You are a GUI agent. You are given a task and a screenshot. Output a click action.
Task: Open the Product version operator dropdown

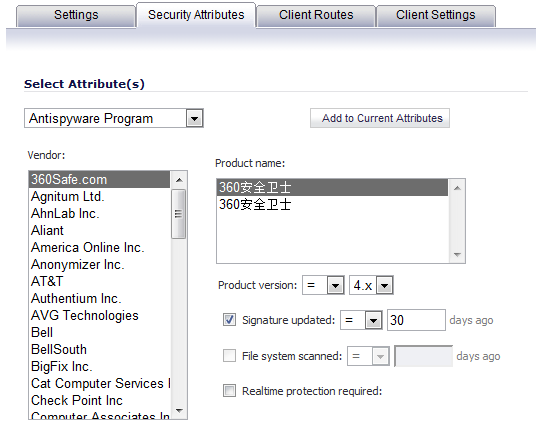click(323, 285)
